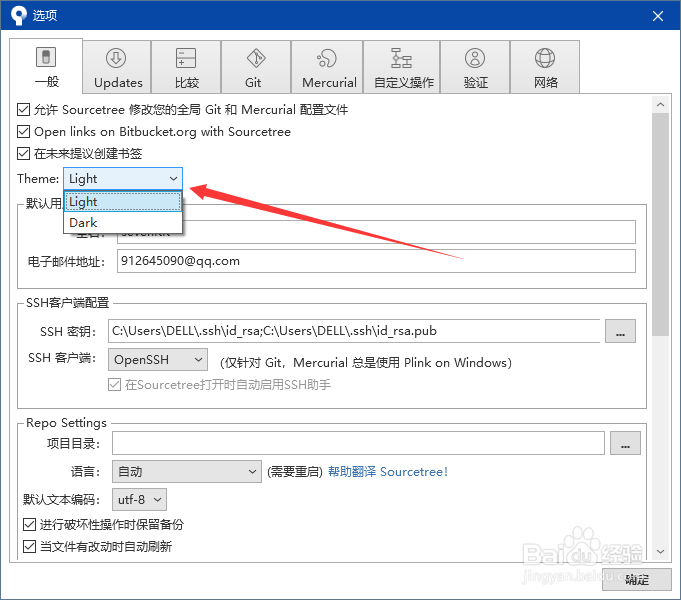681x600 pixels.
Task: Click the SSH key path field
Action: pos(354,331)
